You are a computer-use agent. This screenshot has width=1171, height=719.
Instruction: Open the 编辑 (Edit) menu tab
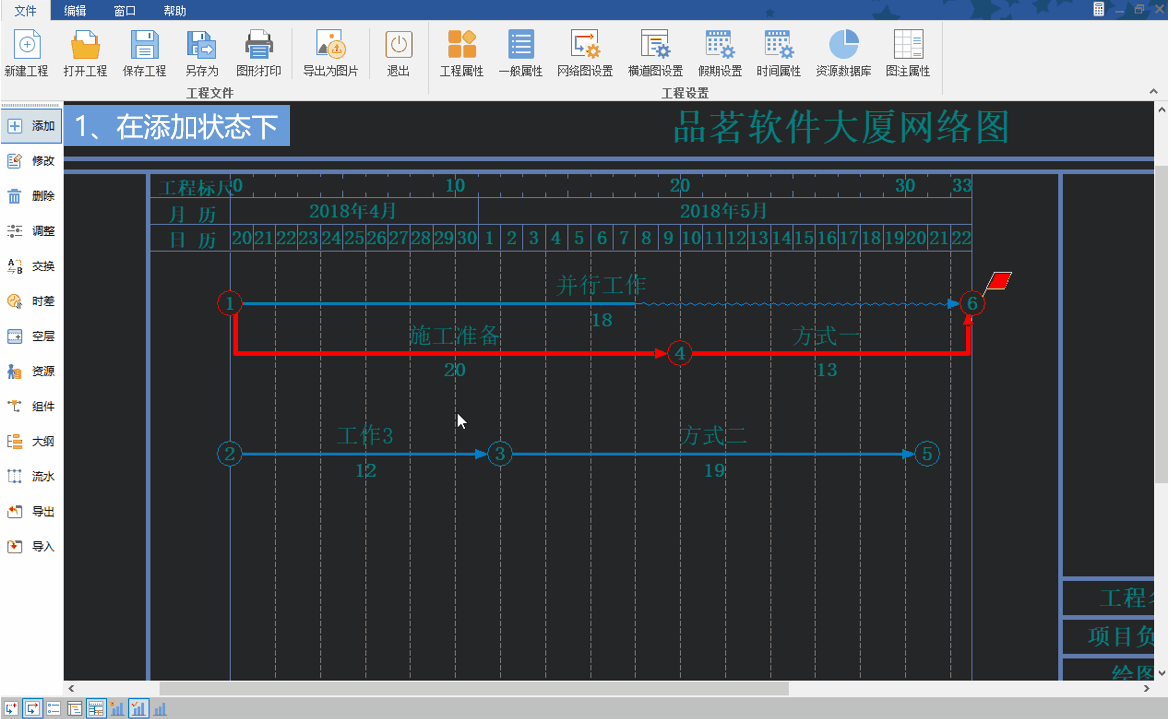75,11
